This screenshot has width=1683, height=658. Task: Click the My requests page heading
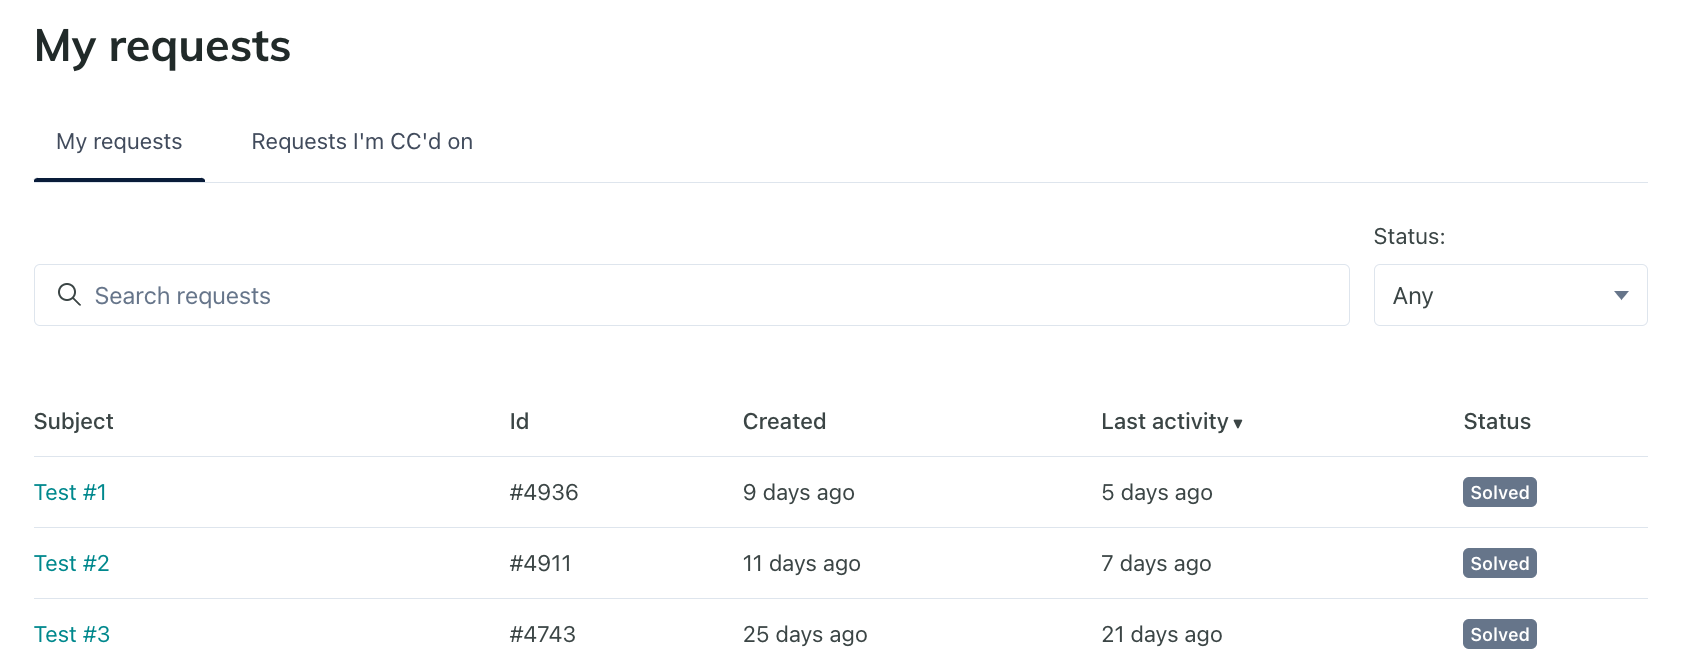pos(162,46)
